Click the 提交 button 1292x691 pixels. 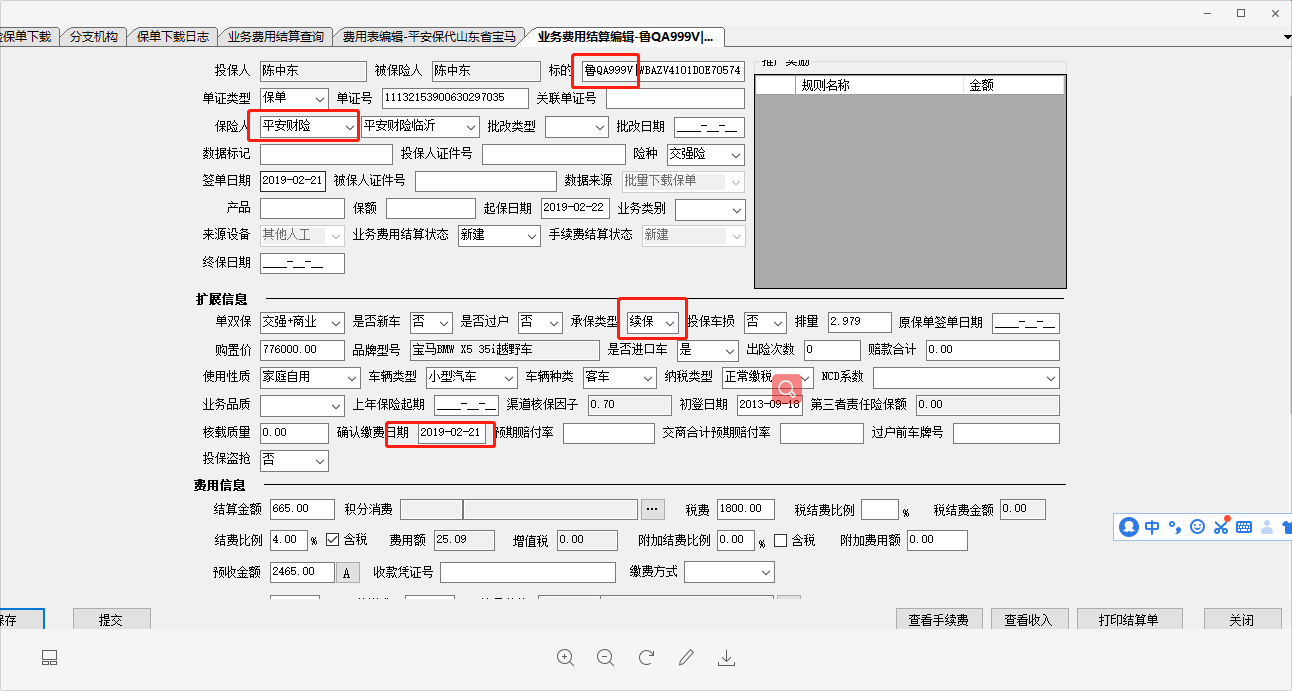click(x=111, y=619)
